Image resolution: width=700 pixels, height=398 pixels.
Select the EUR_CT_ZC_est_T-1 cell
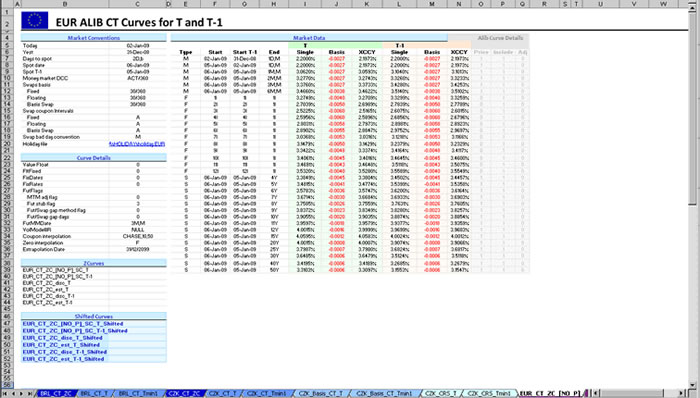click(65, 303)
